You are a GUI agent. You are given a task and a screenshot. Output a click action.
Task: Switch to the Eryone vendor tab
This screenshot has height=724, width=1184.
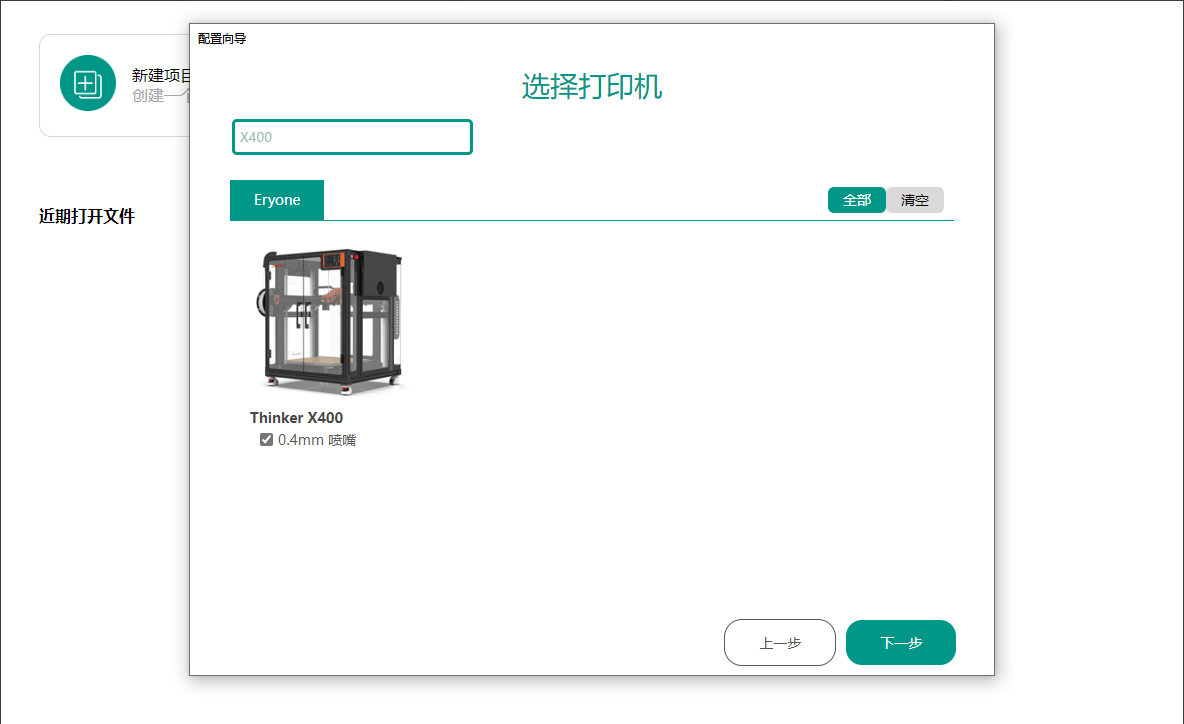[x=277, y=200]
